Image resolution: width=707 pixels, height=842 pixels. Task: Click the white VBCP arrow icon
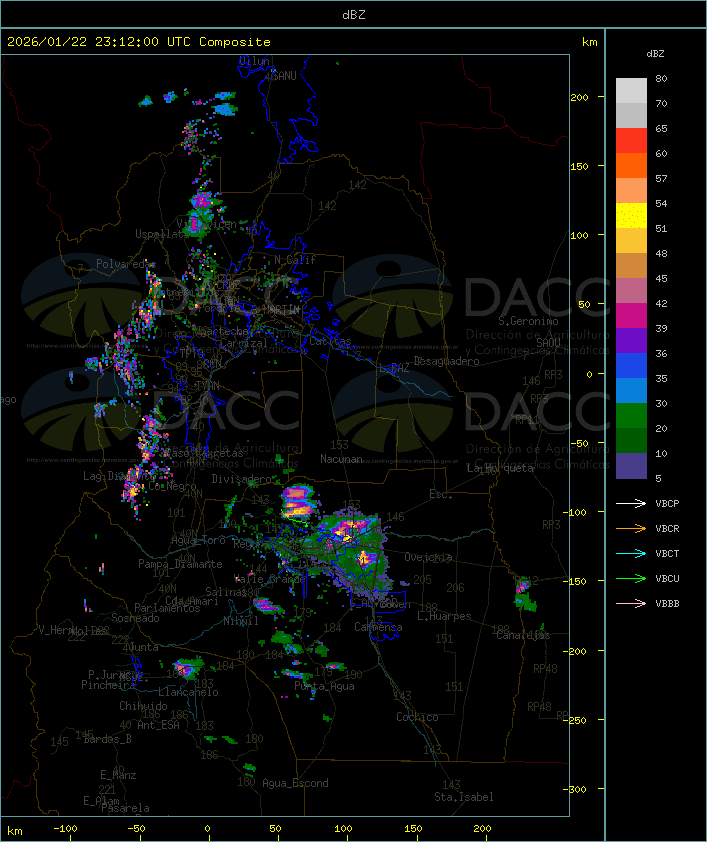pyautogui.click(x=631, y=503)
